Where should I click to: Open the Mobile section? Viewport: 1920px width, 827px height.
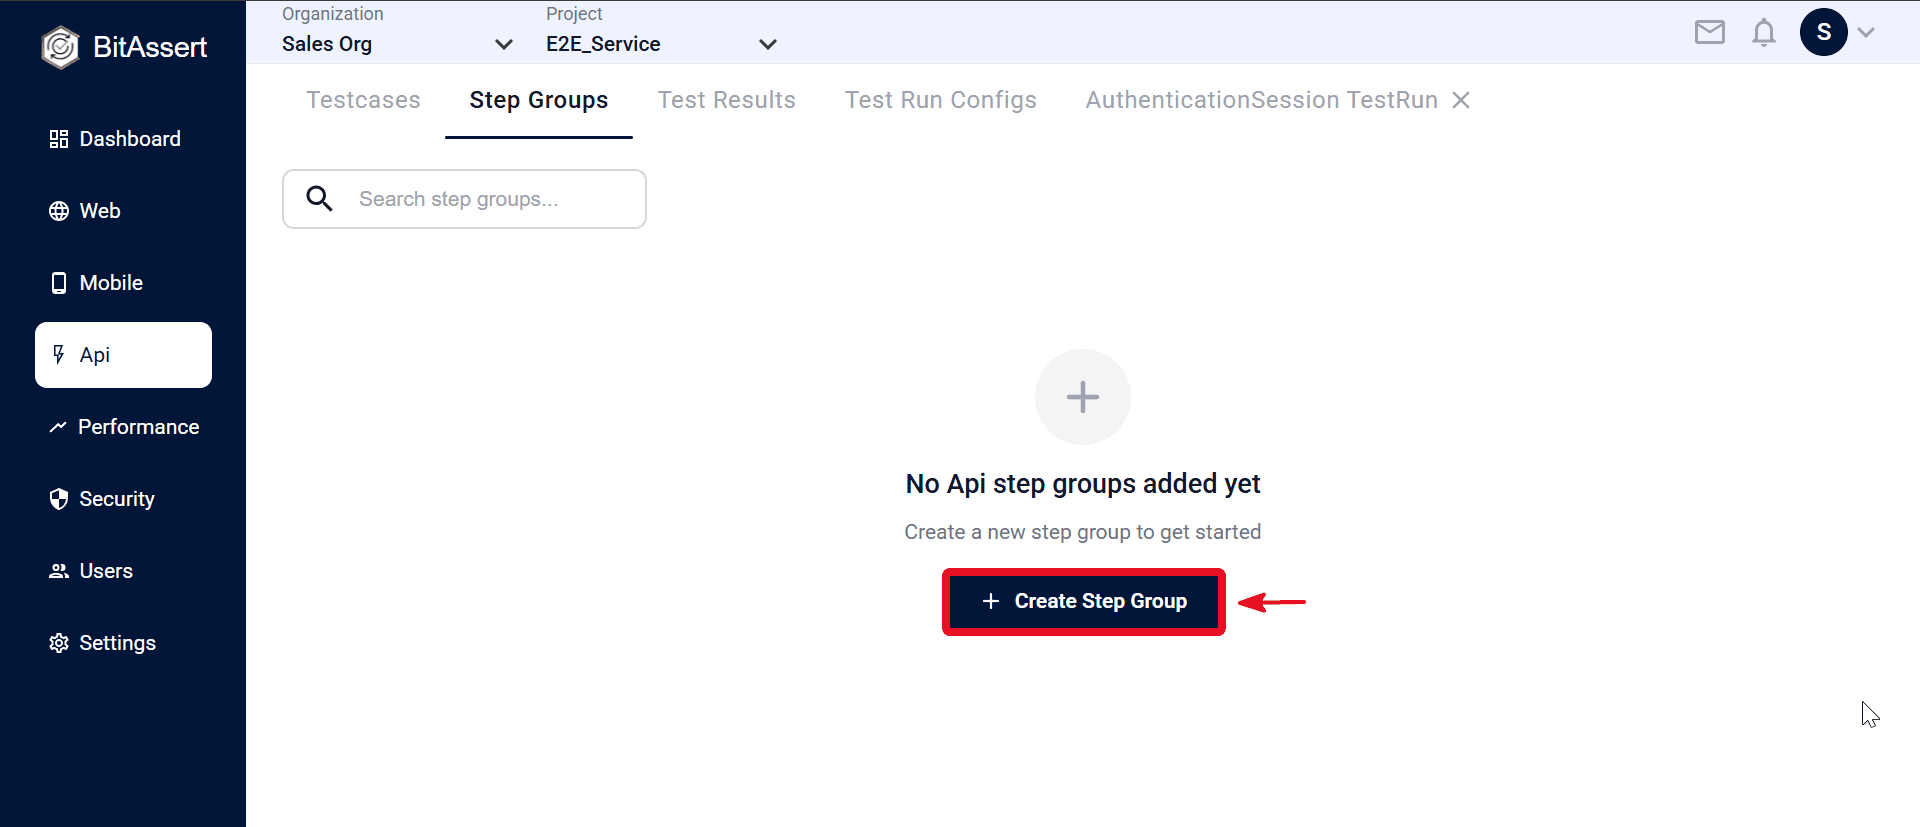tap(123, 283)
